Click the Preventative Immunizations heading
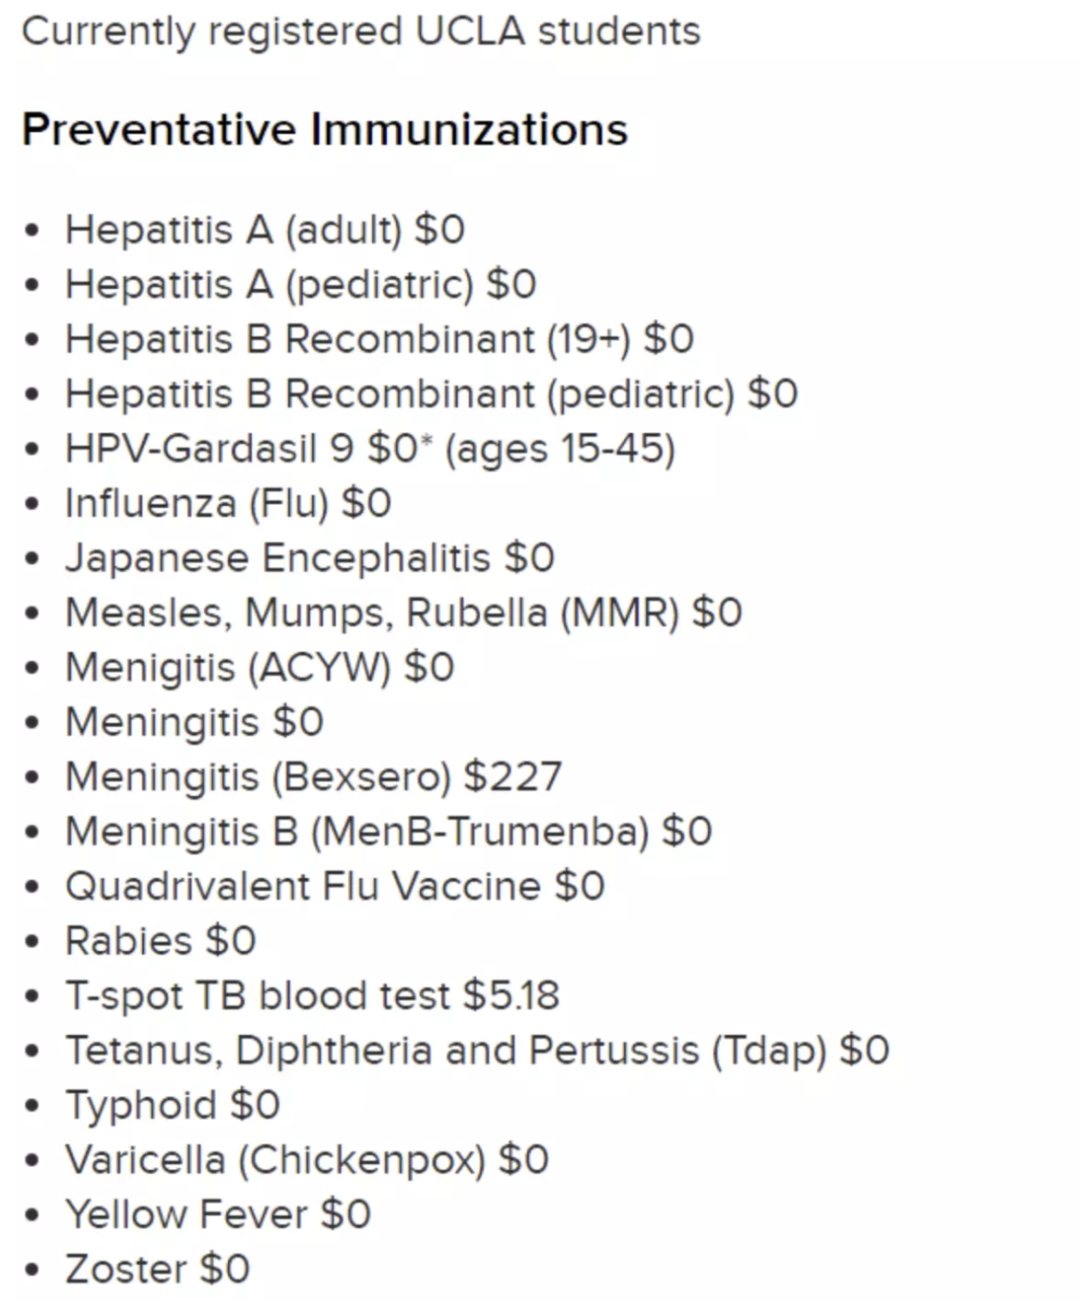1080x1300 pixels. (324, 129)
